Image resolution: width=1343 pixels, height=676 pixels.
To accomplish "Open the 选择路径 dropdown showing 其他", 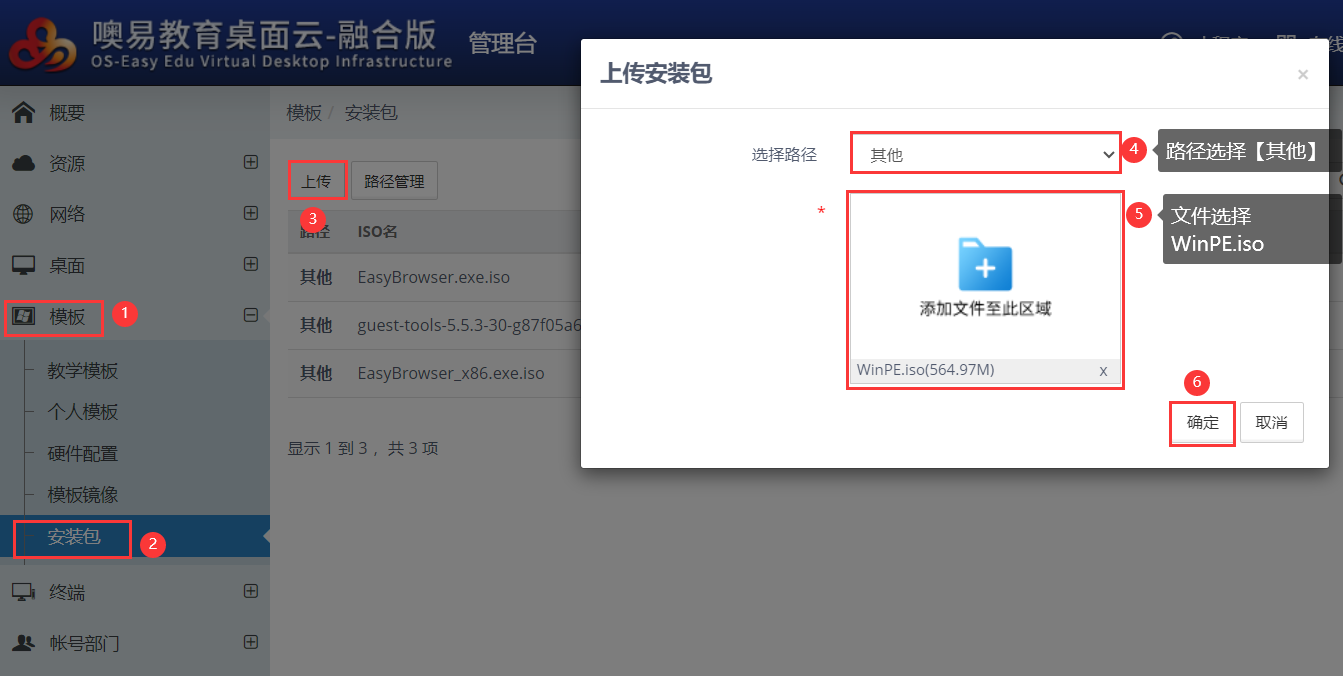I will coord(985,155).
